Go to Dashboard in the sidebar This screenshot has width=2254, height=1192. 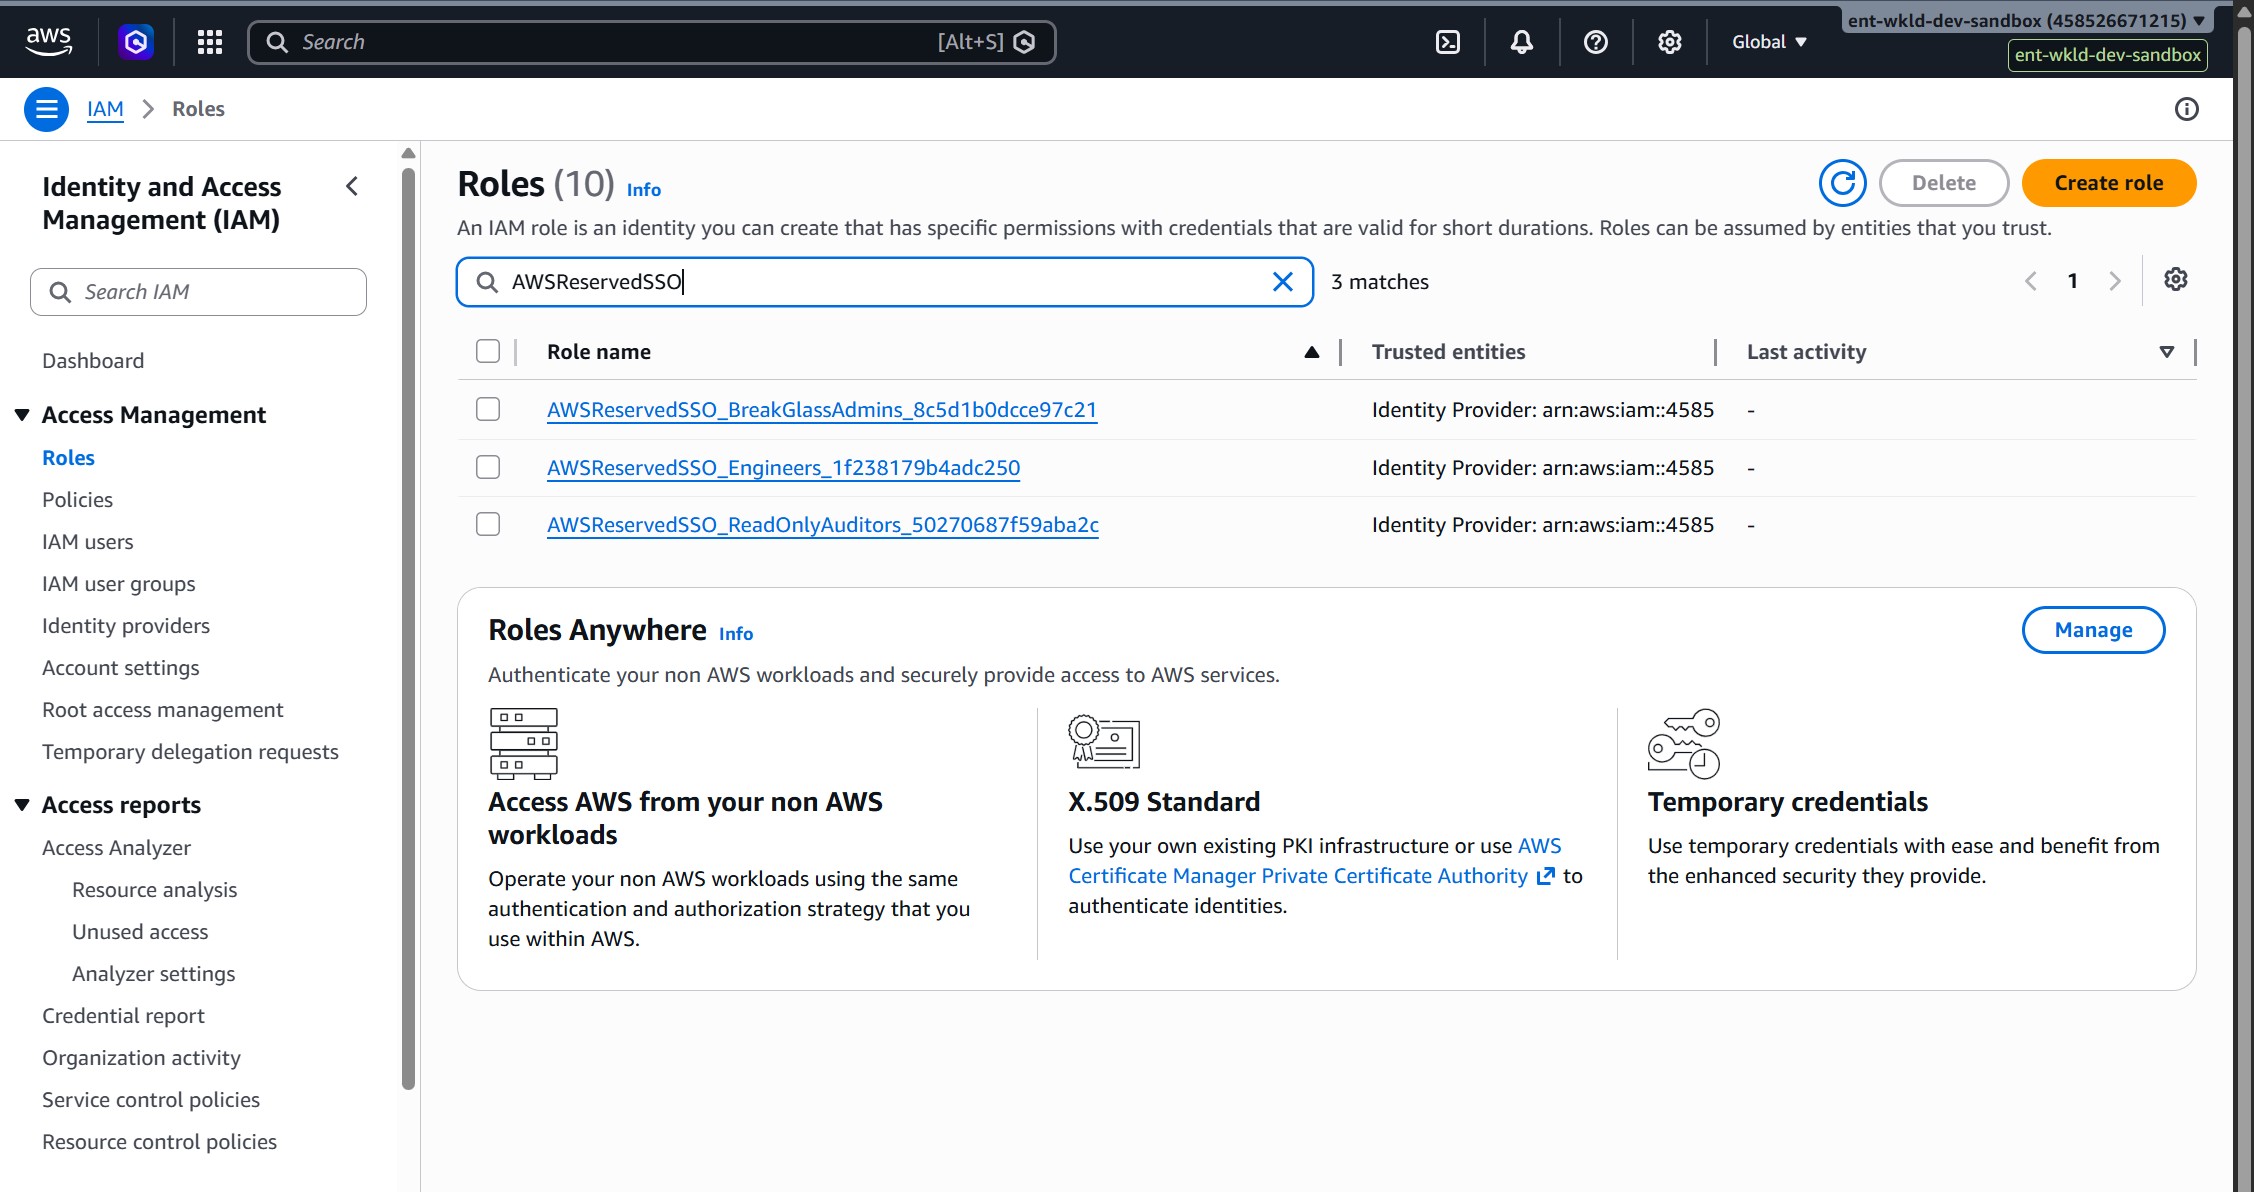(93, 360)
